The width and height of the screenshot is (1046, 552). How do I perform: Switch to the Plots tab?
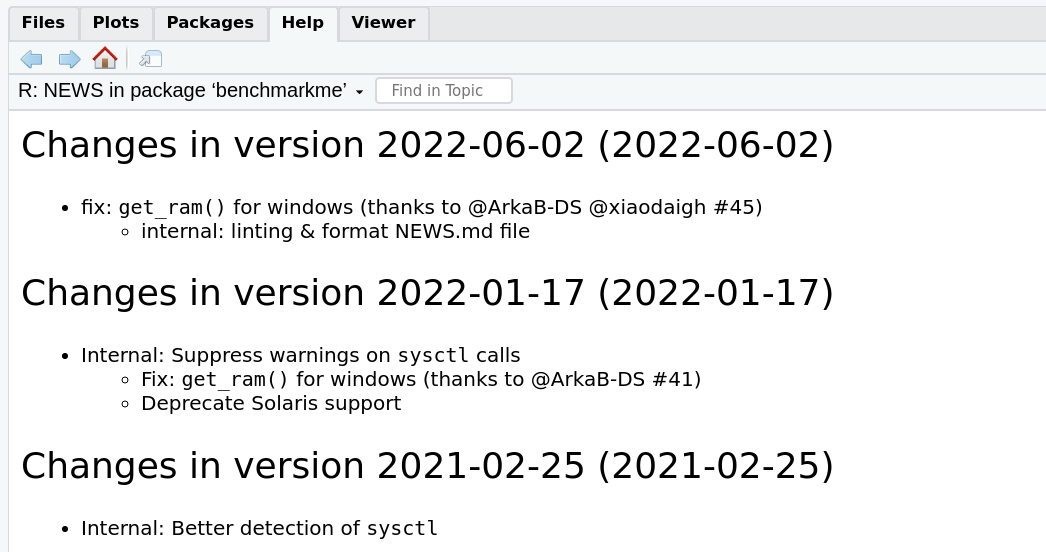116,23
